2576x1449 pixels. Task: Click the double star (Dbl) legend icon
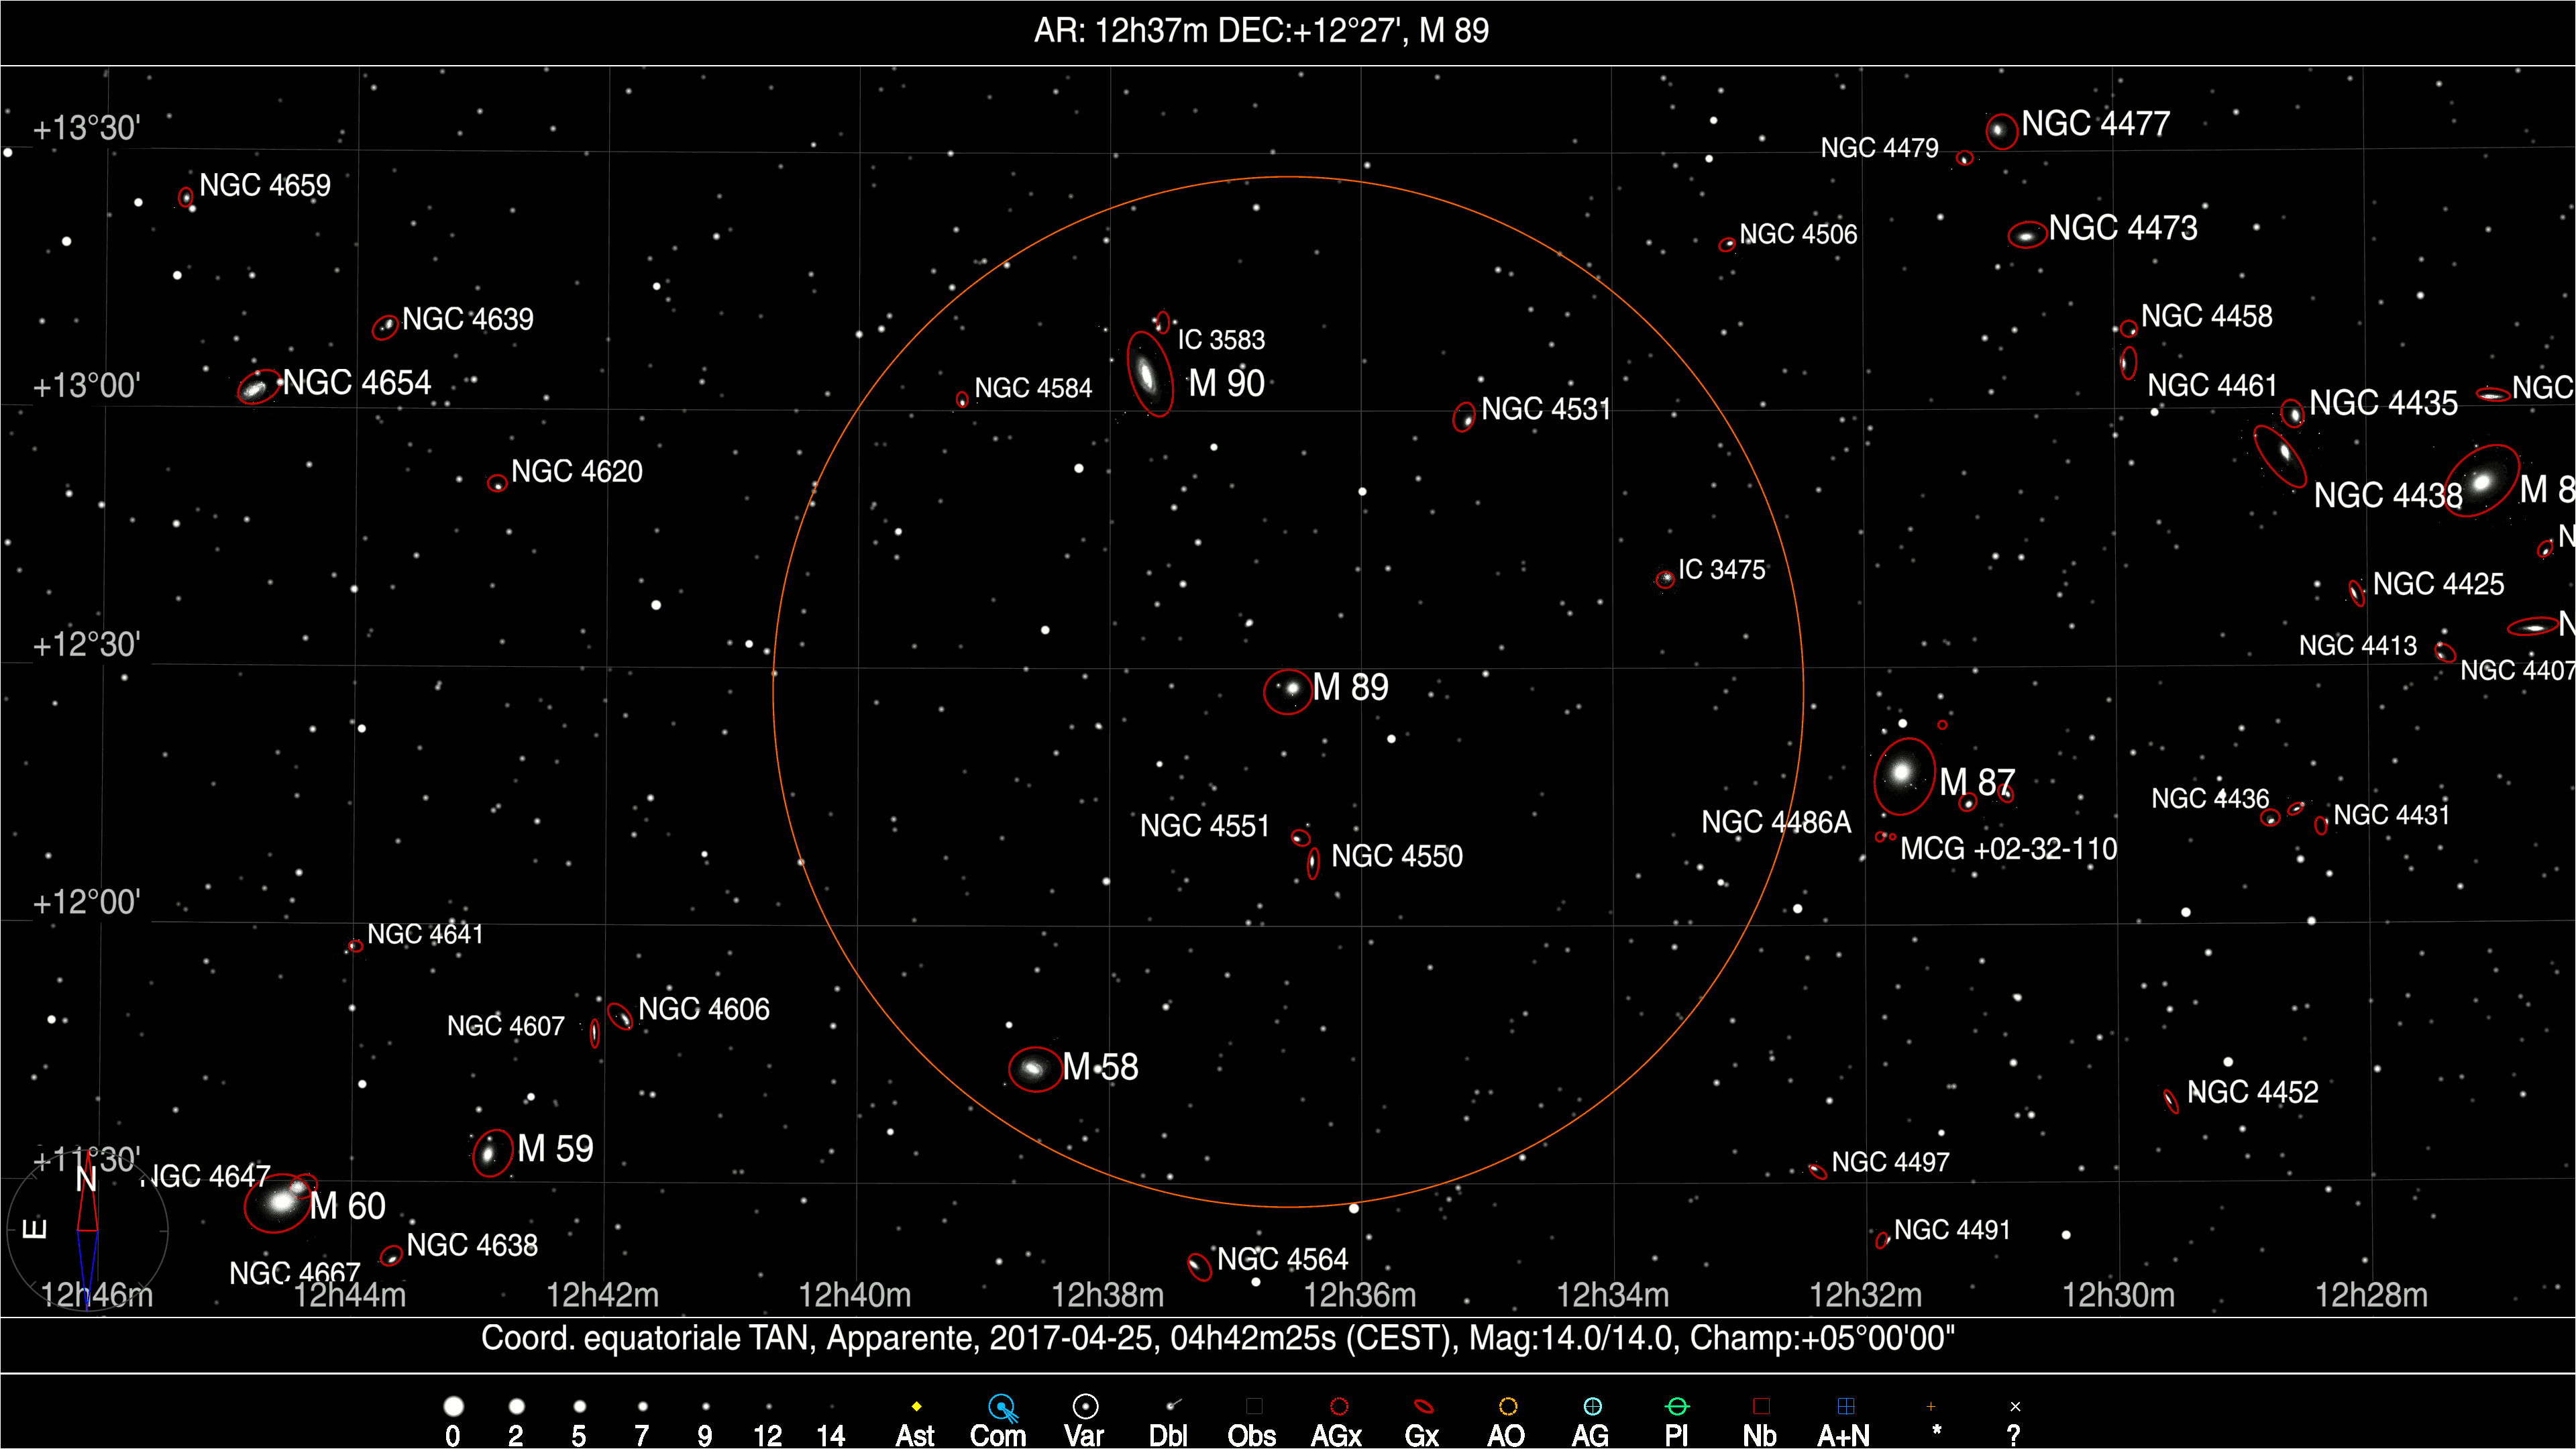(1171, 1407)
